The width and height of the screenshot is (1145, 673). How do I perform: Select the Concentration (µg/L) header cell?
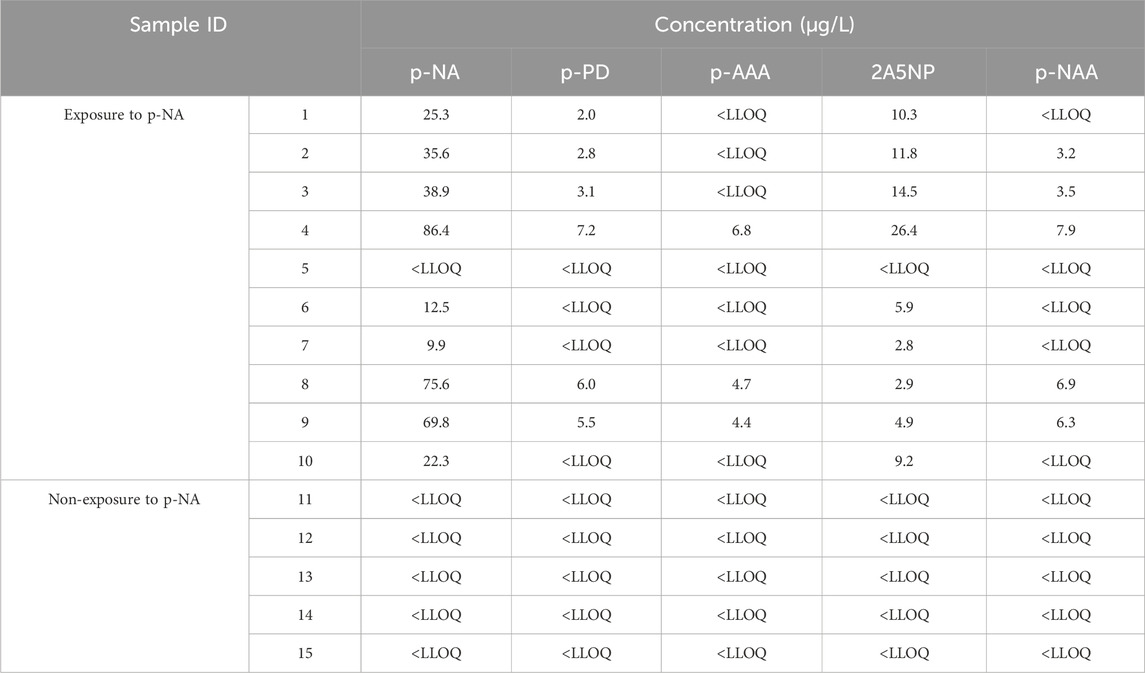tap(752, 26)
